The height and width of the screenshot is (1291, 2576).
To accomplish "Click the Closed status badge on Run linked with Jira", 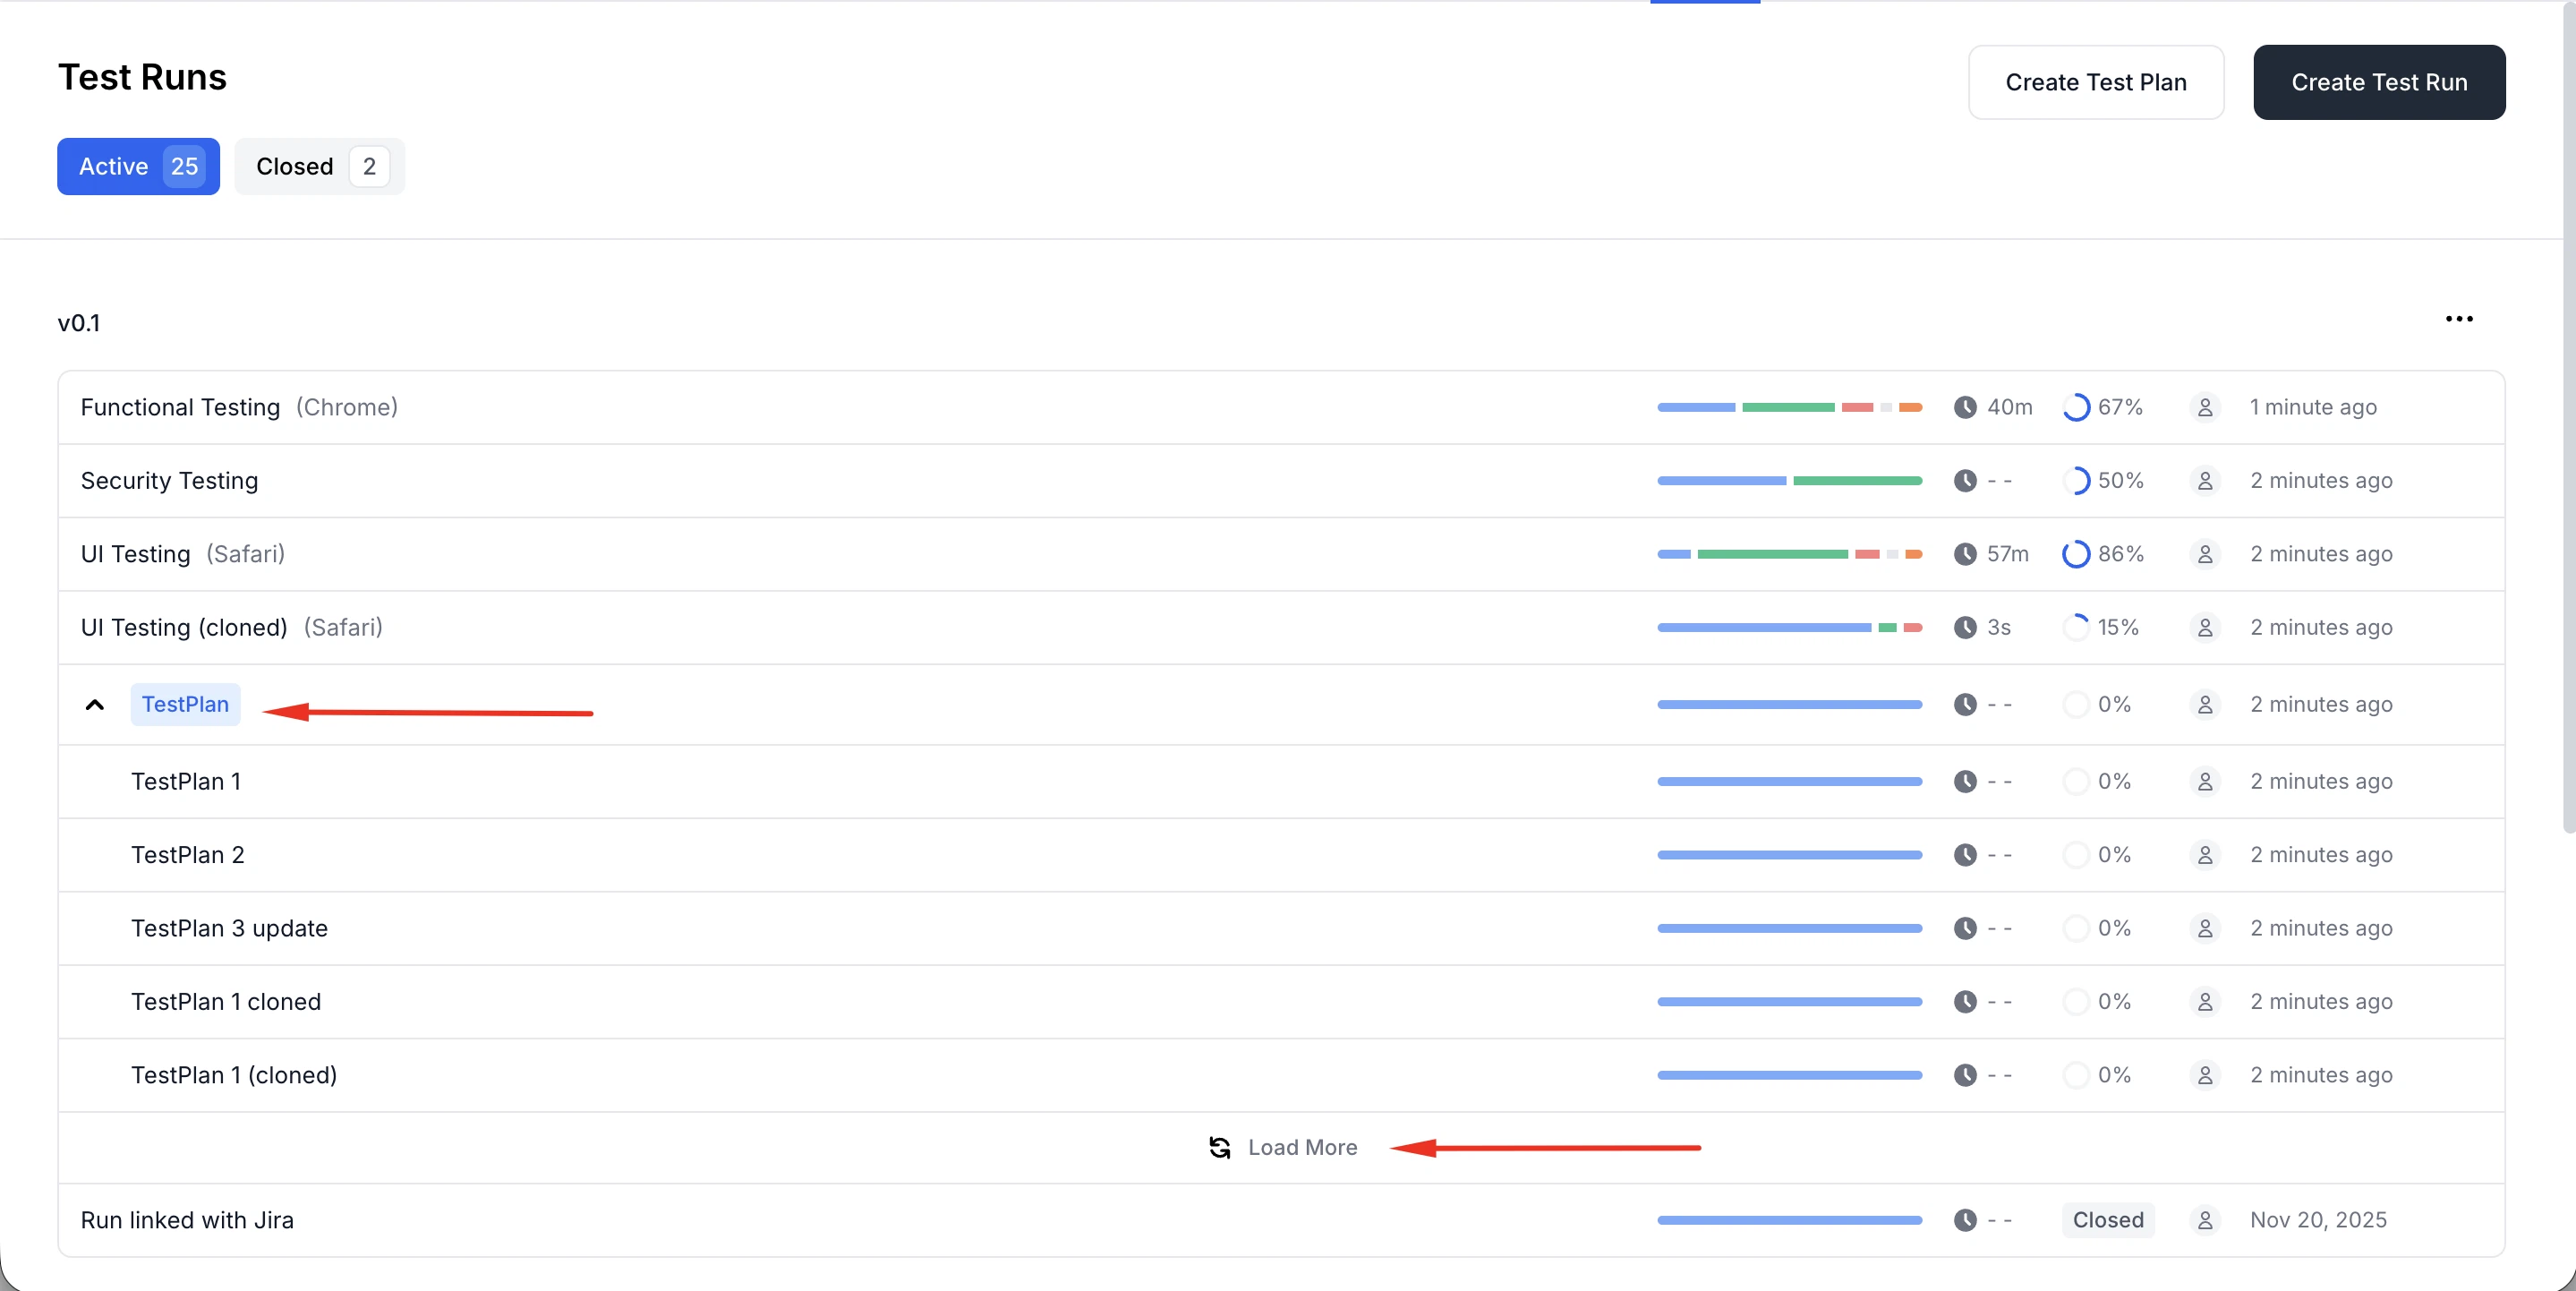I will (2108, 1219).
